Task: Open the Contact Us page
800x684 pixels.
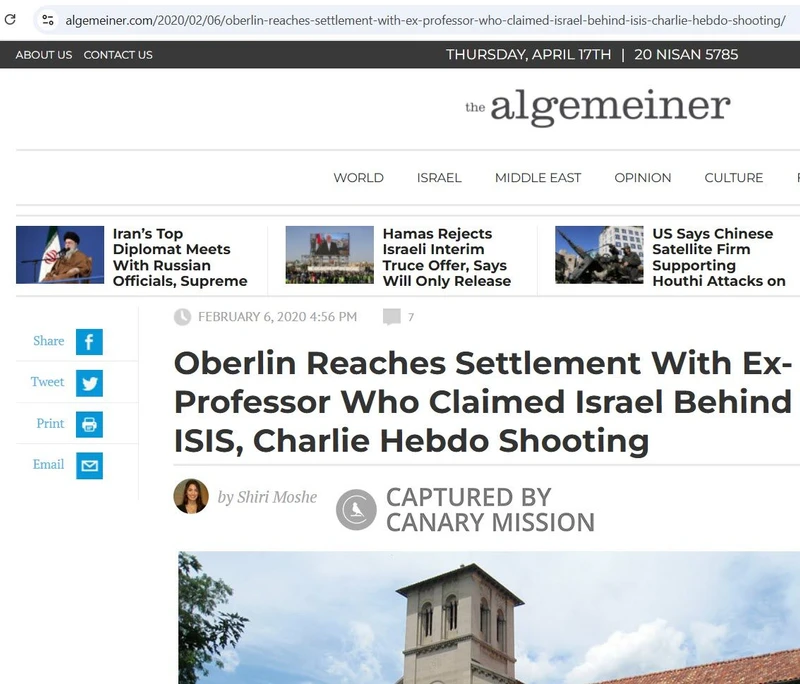Action: point(118,55)
